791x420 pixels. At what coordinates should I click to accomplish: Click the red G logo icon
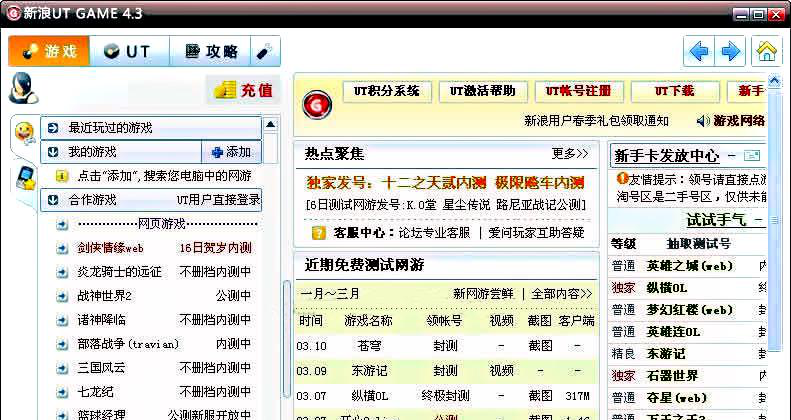[317, 104]
